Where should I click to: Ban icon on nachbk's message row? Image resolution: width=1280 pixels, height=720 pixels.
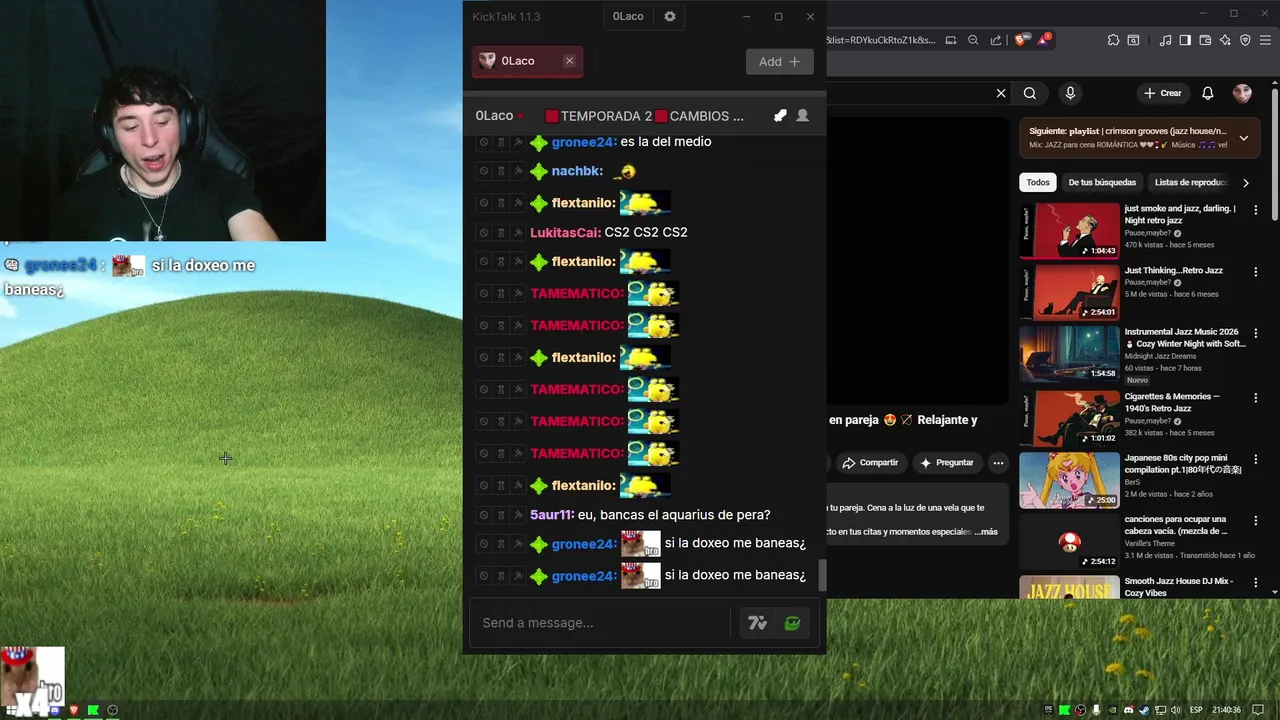coord(483,171)
